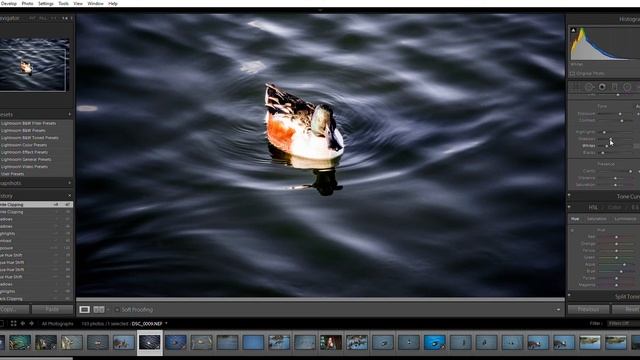The image size is (640, 360).
Task: Open the DSC_0009.NEF file name dropdown
Action: coord(166,324)
